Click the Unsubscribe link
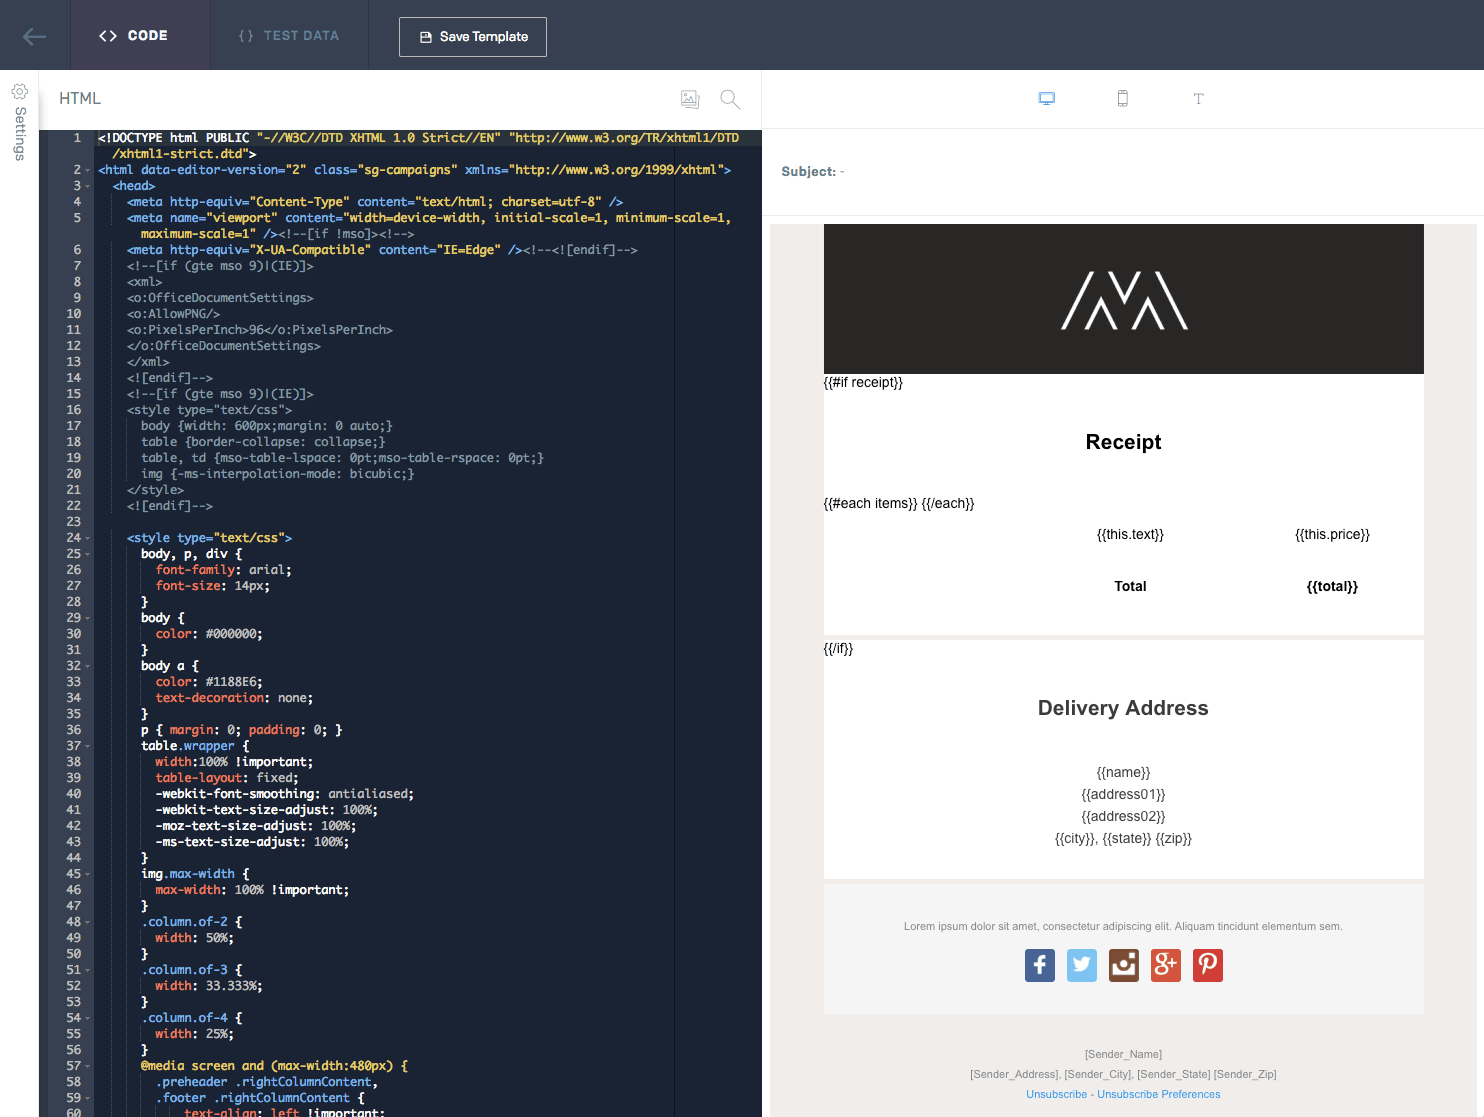The height and width of the screenshot is (1117, 1484). [x=1056, y=1094]
